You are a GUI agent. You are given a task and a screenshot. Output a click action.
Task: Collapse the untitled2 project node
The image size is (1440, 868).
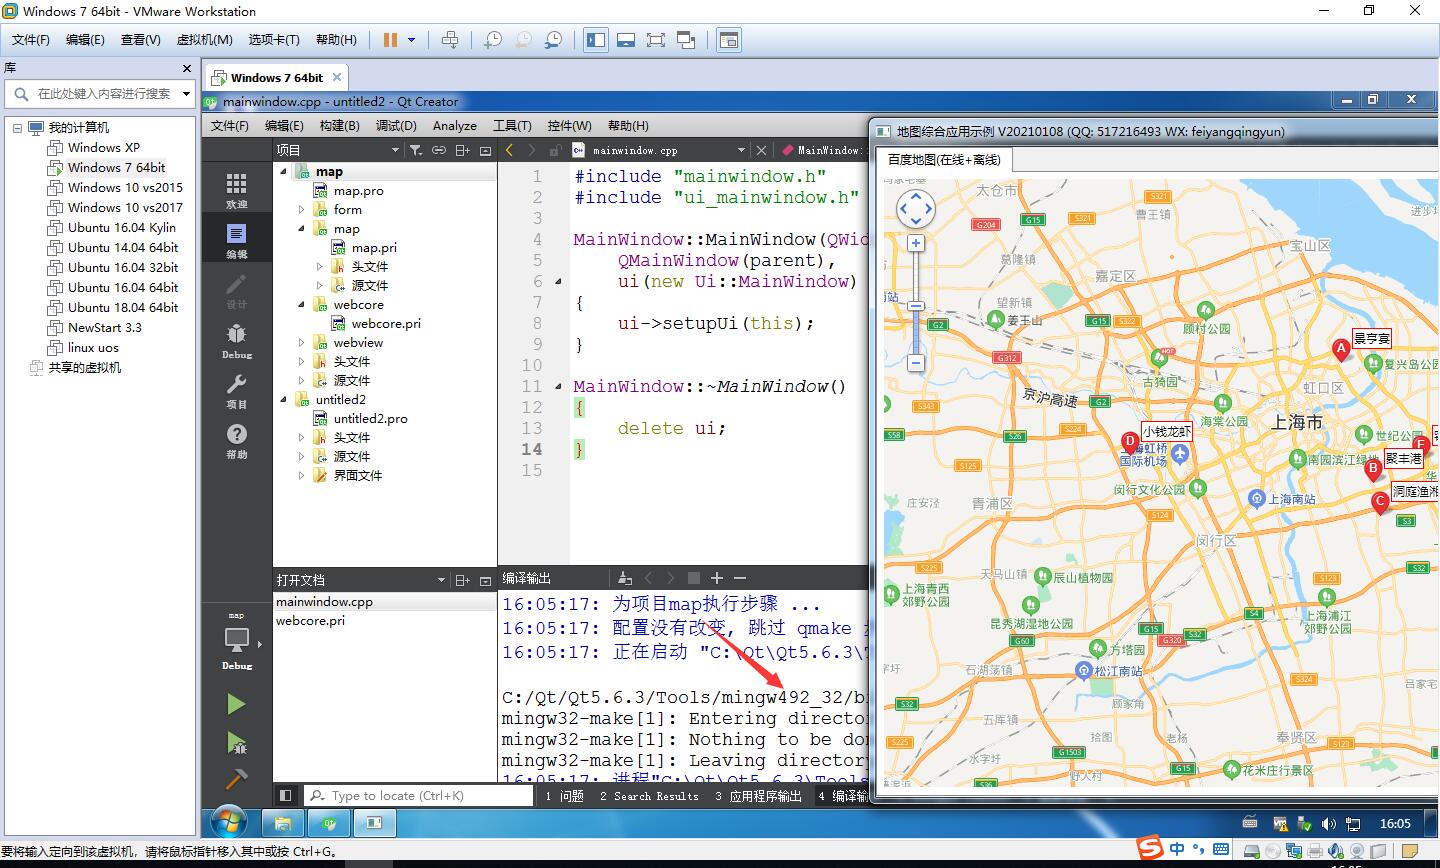283,400
